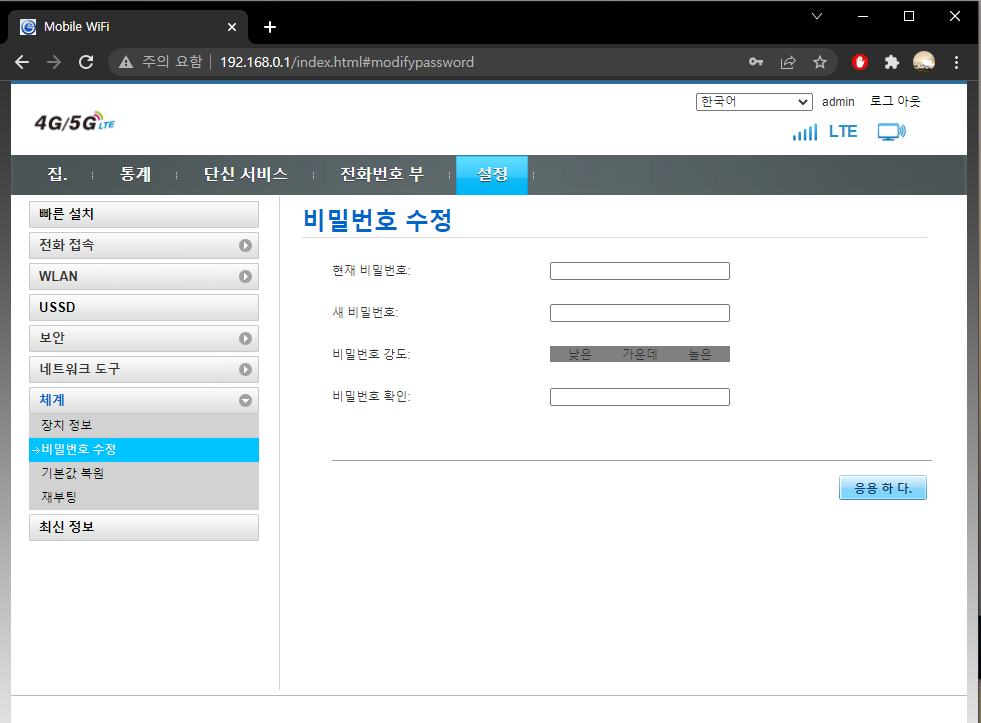Open the 전화번호 부 main tab
Viewport: 981px width, 723px height.
point(382,174)
